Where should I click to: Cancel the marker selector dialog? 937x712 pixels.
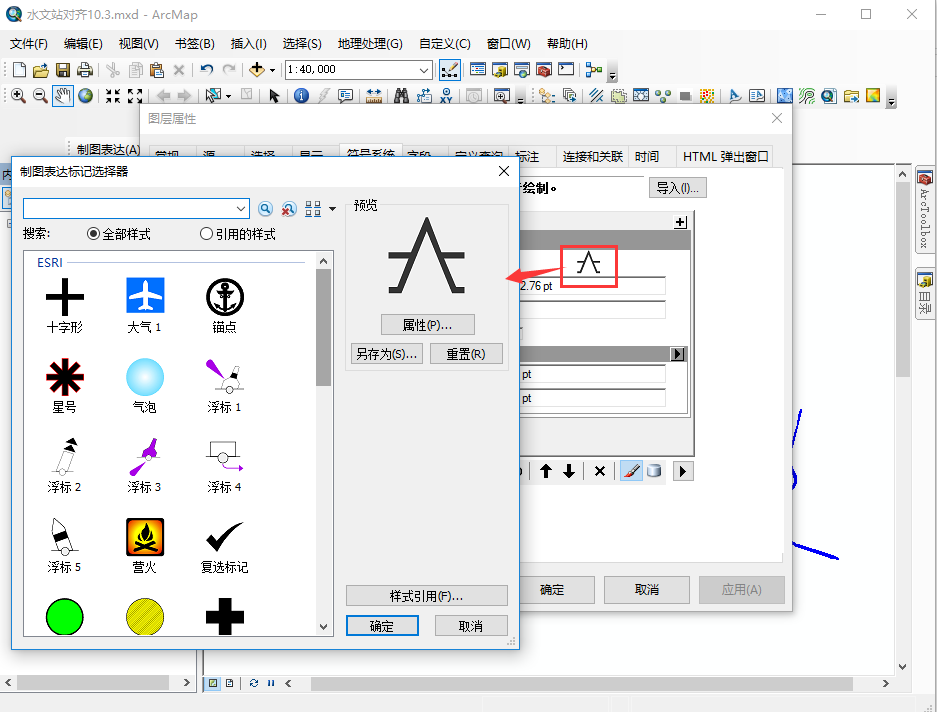tap(471, 626)
